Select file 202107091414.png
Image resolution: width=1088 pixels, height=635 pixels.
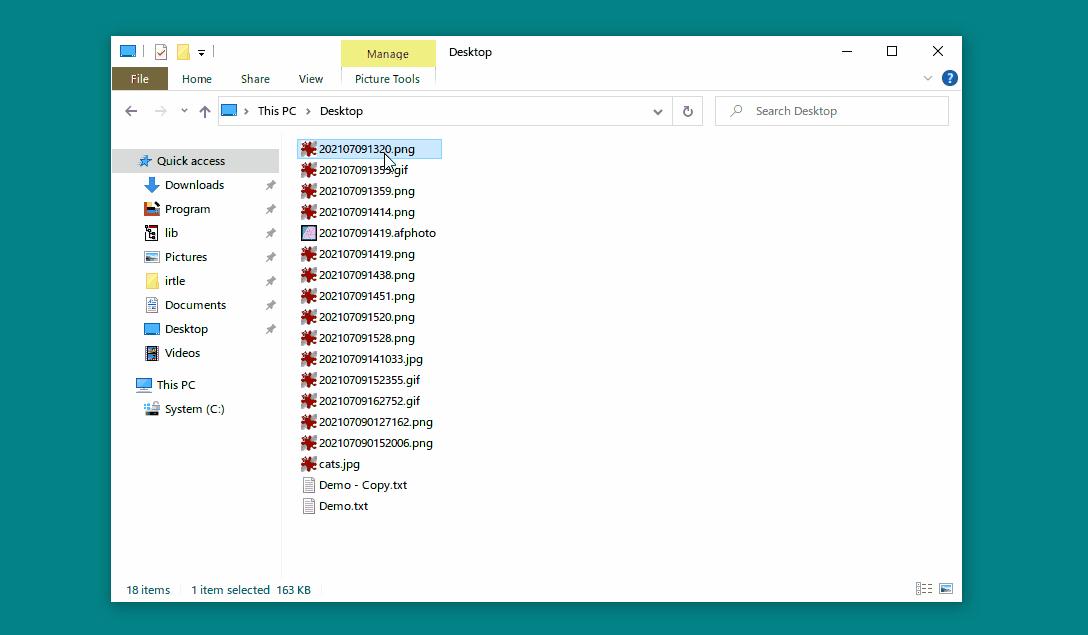coord(366,212)
